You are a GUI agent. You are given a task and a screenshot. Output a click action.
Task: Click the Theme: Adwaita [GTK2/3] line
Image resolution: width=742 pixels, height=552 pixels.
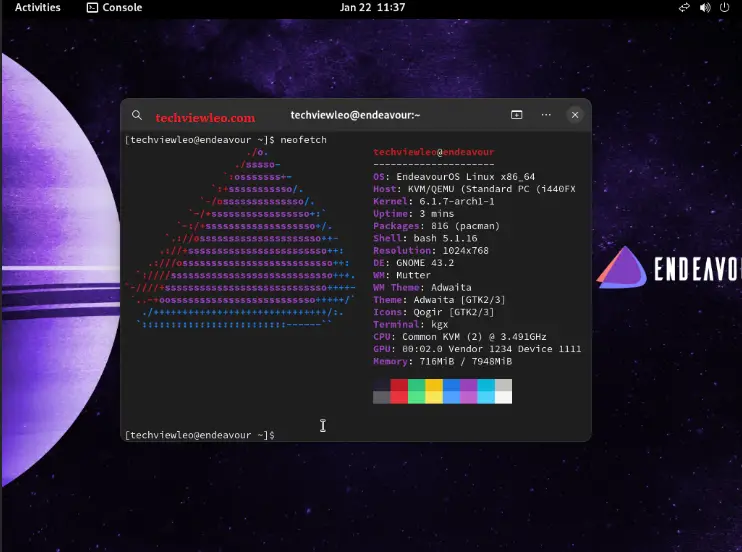439,300
